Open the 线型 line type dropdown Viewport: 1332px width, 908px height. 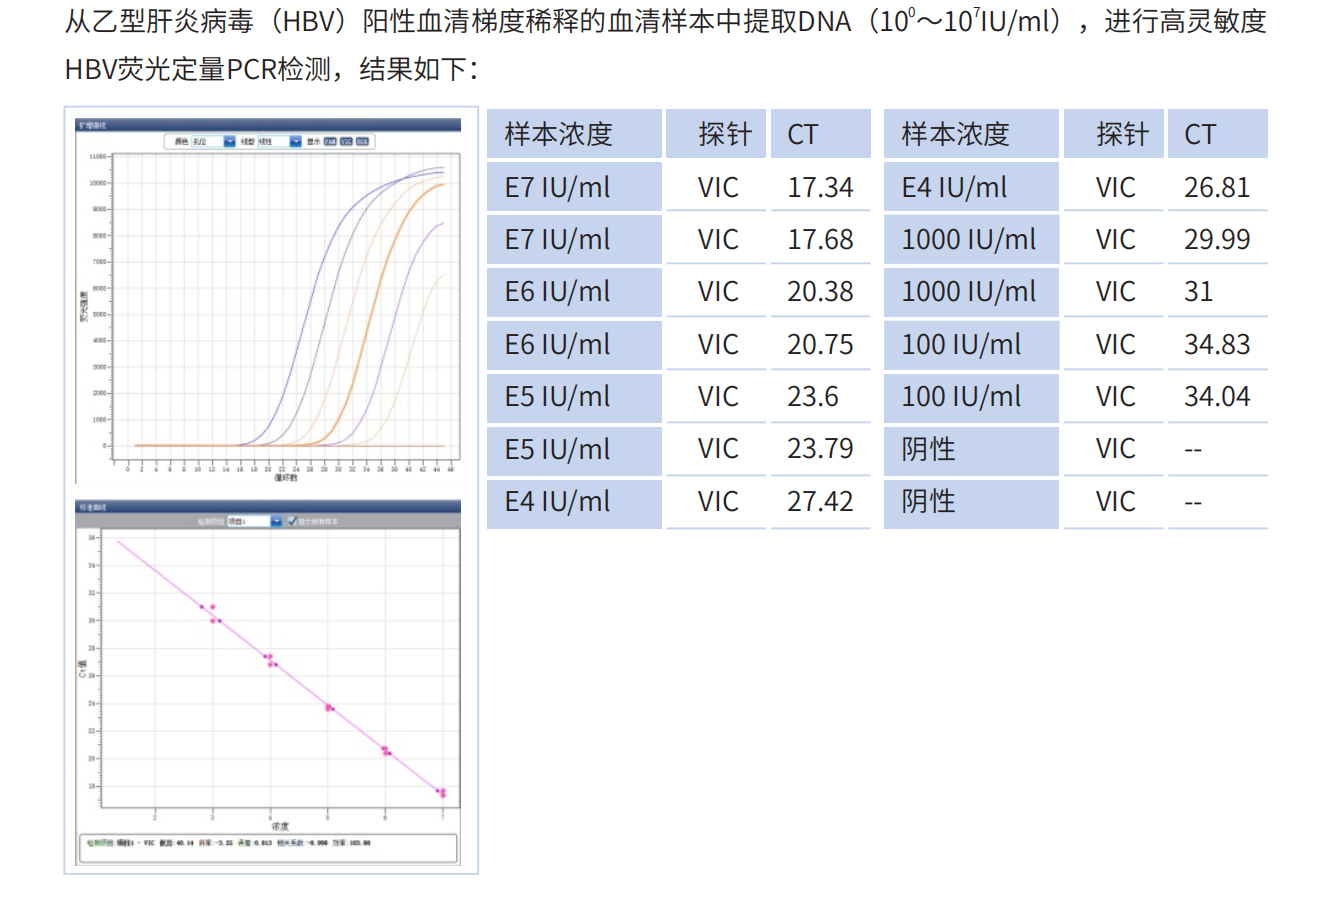click(x=295, y=142)
